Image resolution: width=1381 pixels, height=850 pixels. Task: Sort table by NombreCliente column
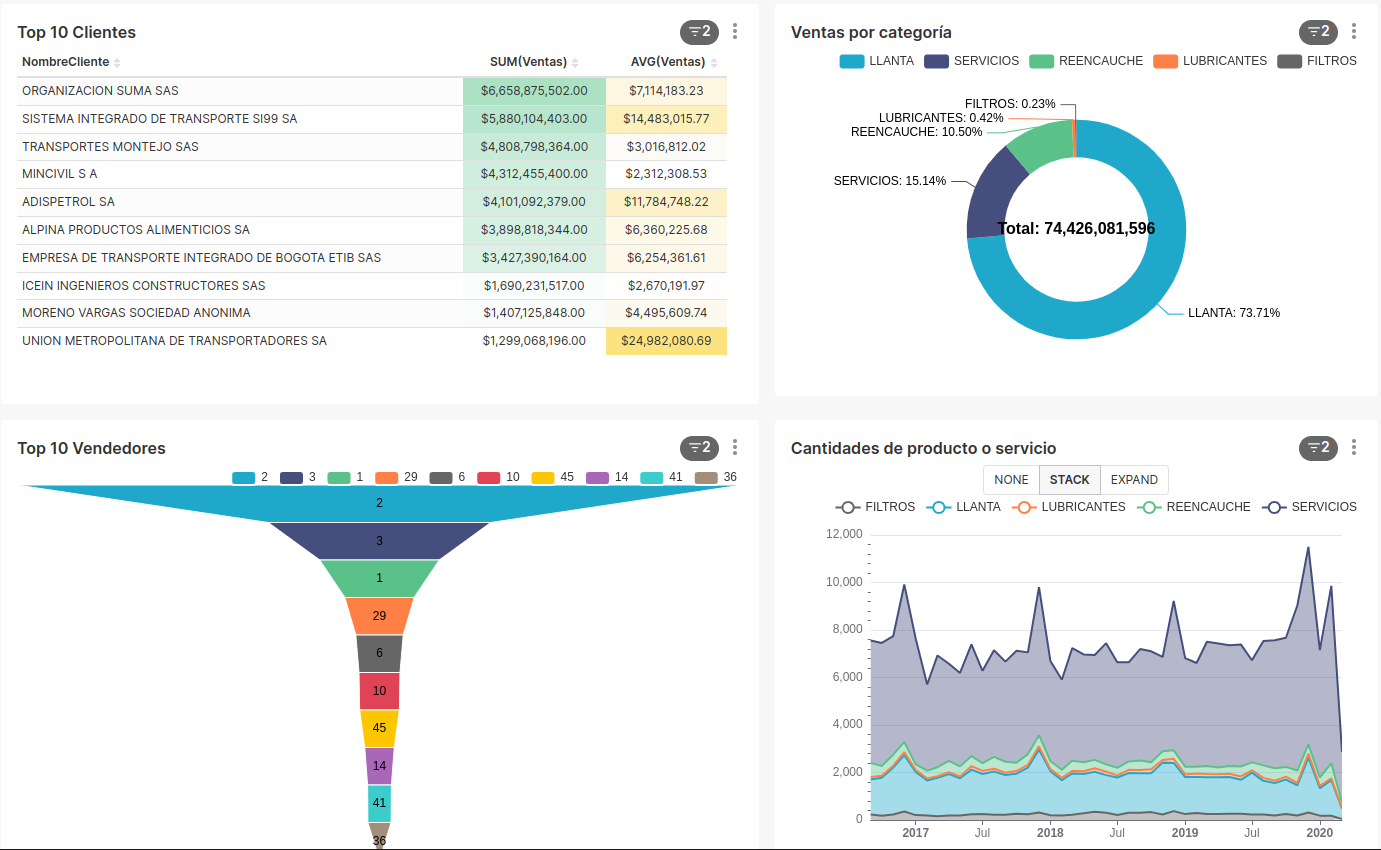pos(70,62)
